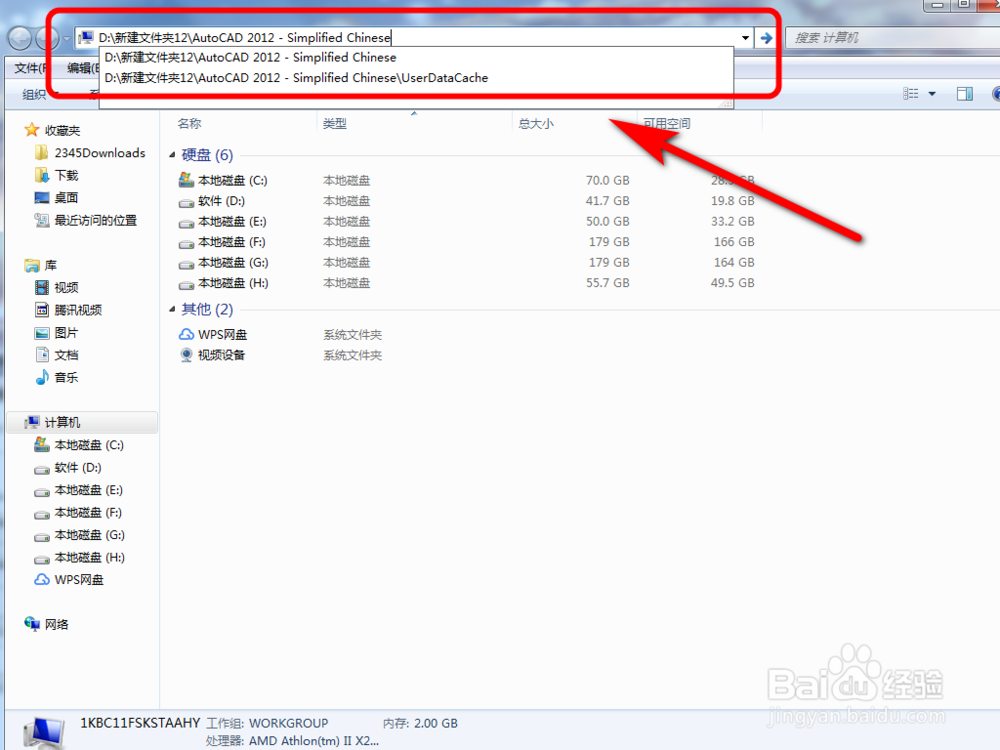Open the 文件 menu
The image size is (1000, 750).
[x=29, y=68]
